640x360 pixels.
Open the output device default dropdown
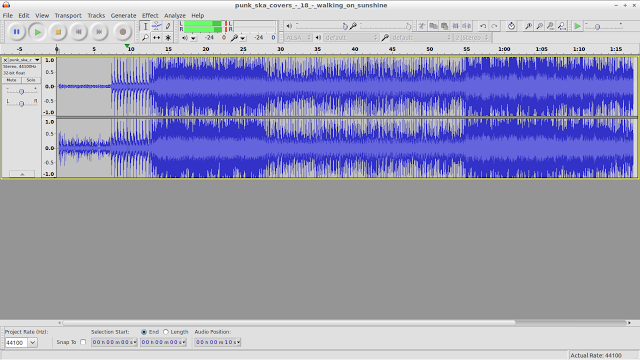point(351,38)
